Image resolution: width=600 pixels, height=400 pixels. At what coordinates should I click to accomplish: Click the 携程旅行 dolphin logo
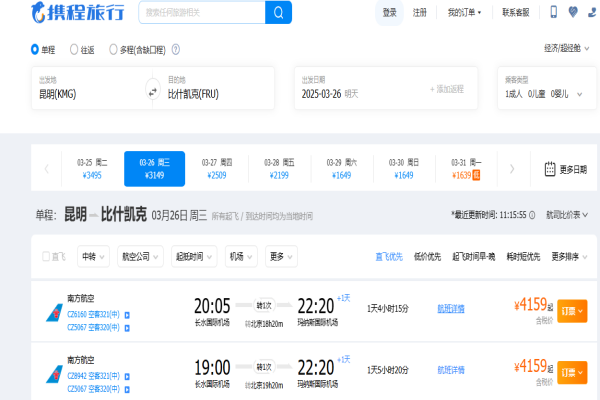click(x=77, y=12)
